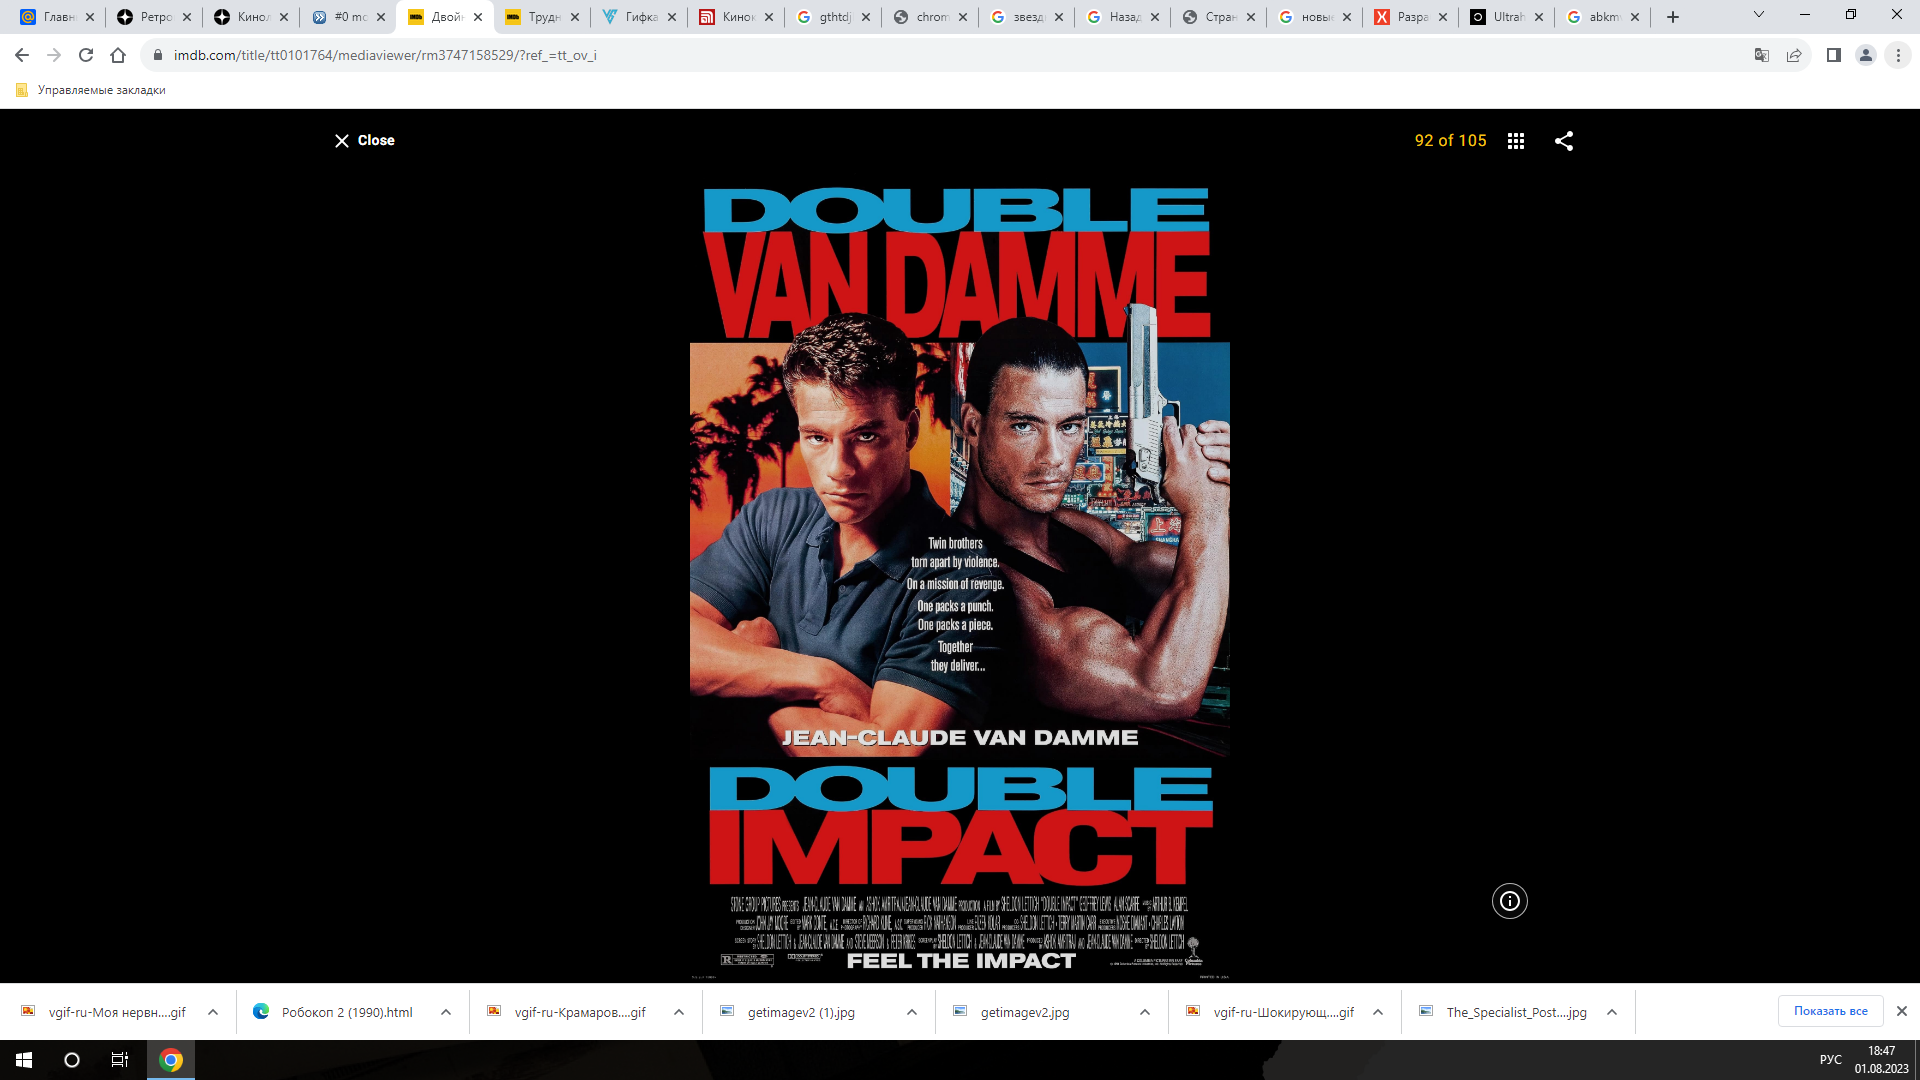
Task: Open the Chrome profile menu
Action: pos(1866,55)
